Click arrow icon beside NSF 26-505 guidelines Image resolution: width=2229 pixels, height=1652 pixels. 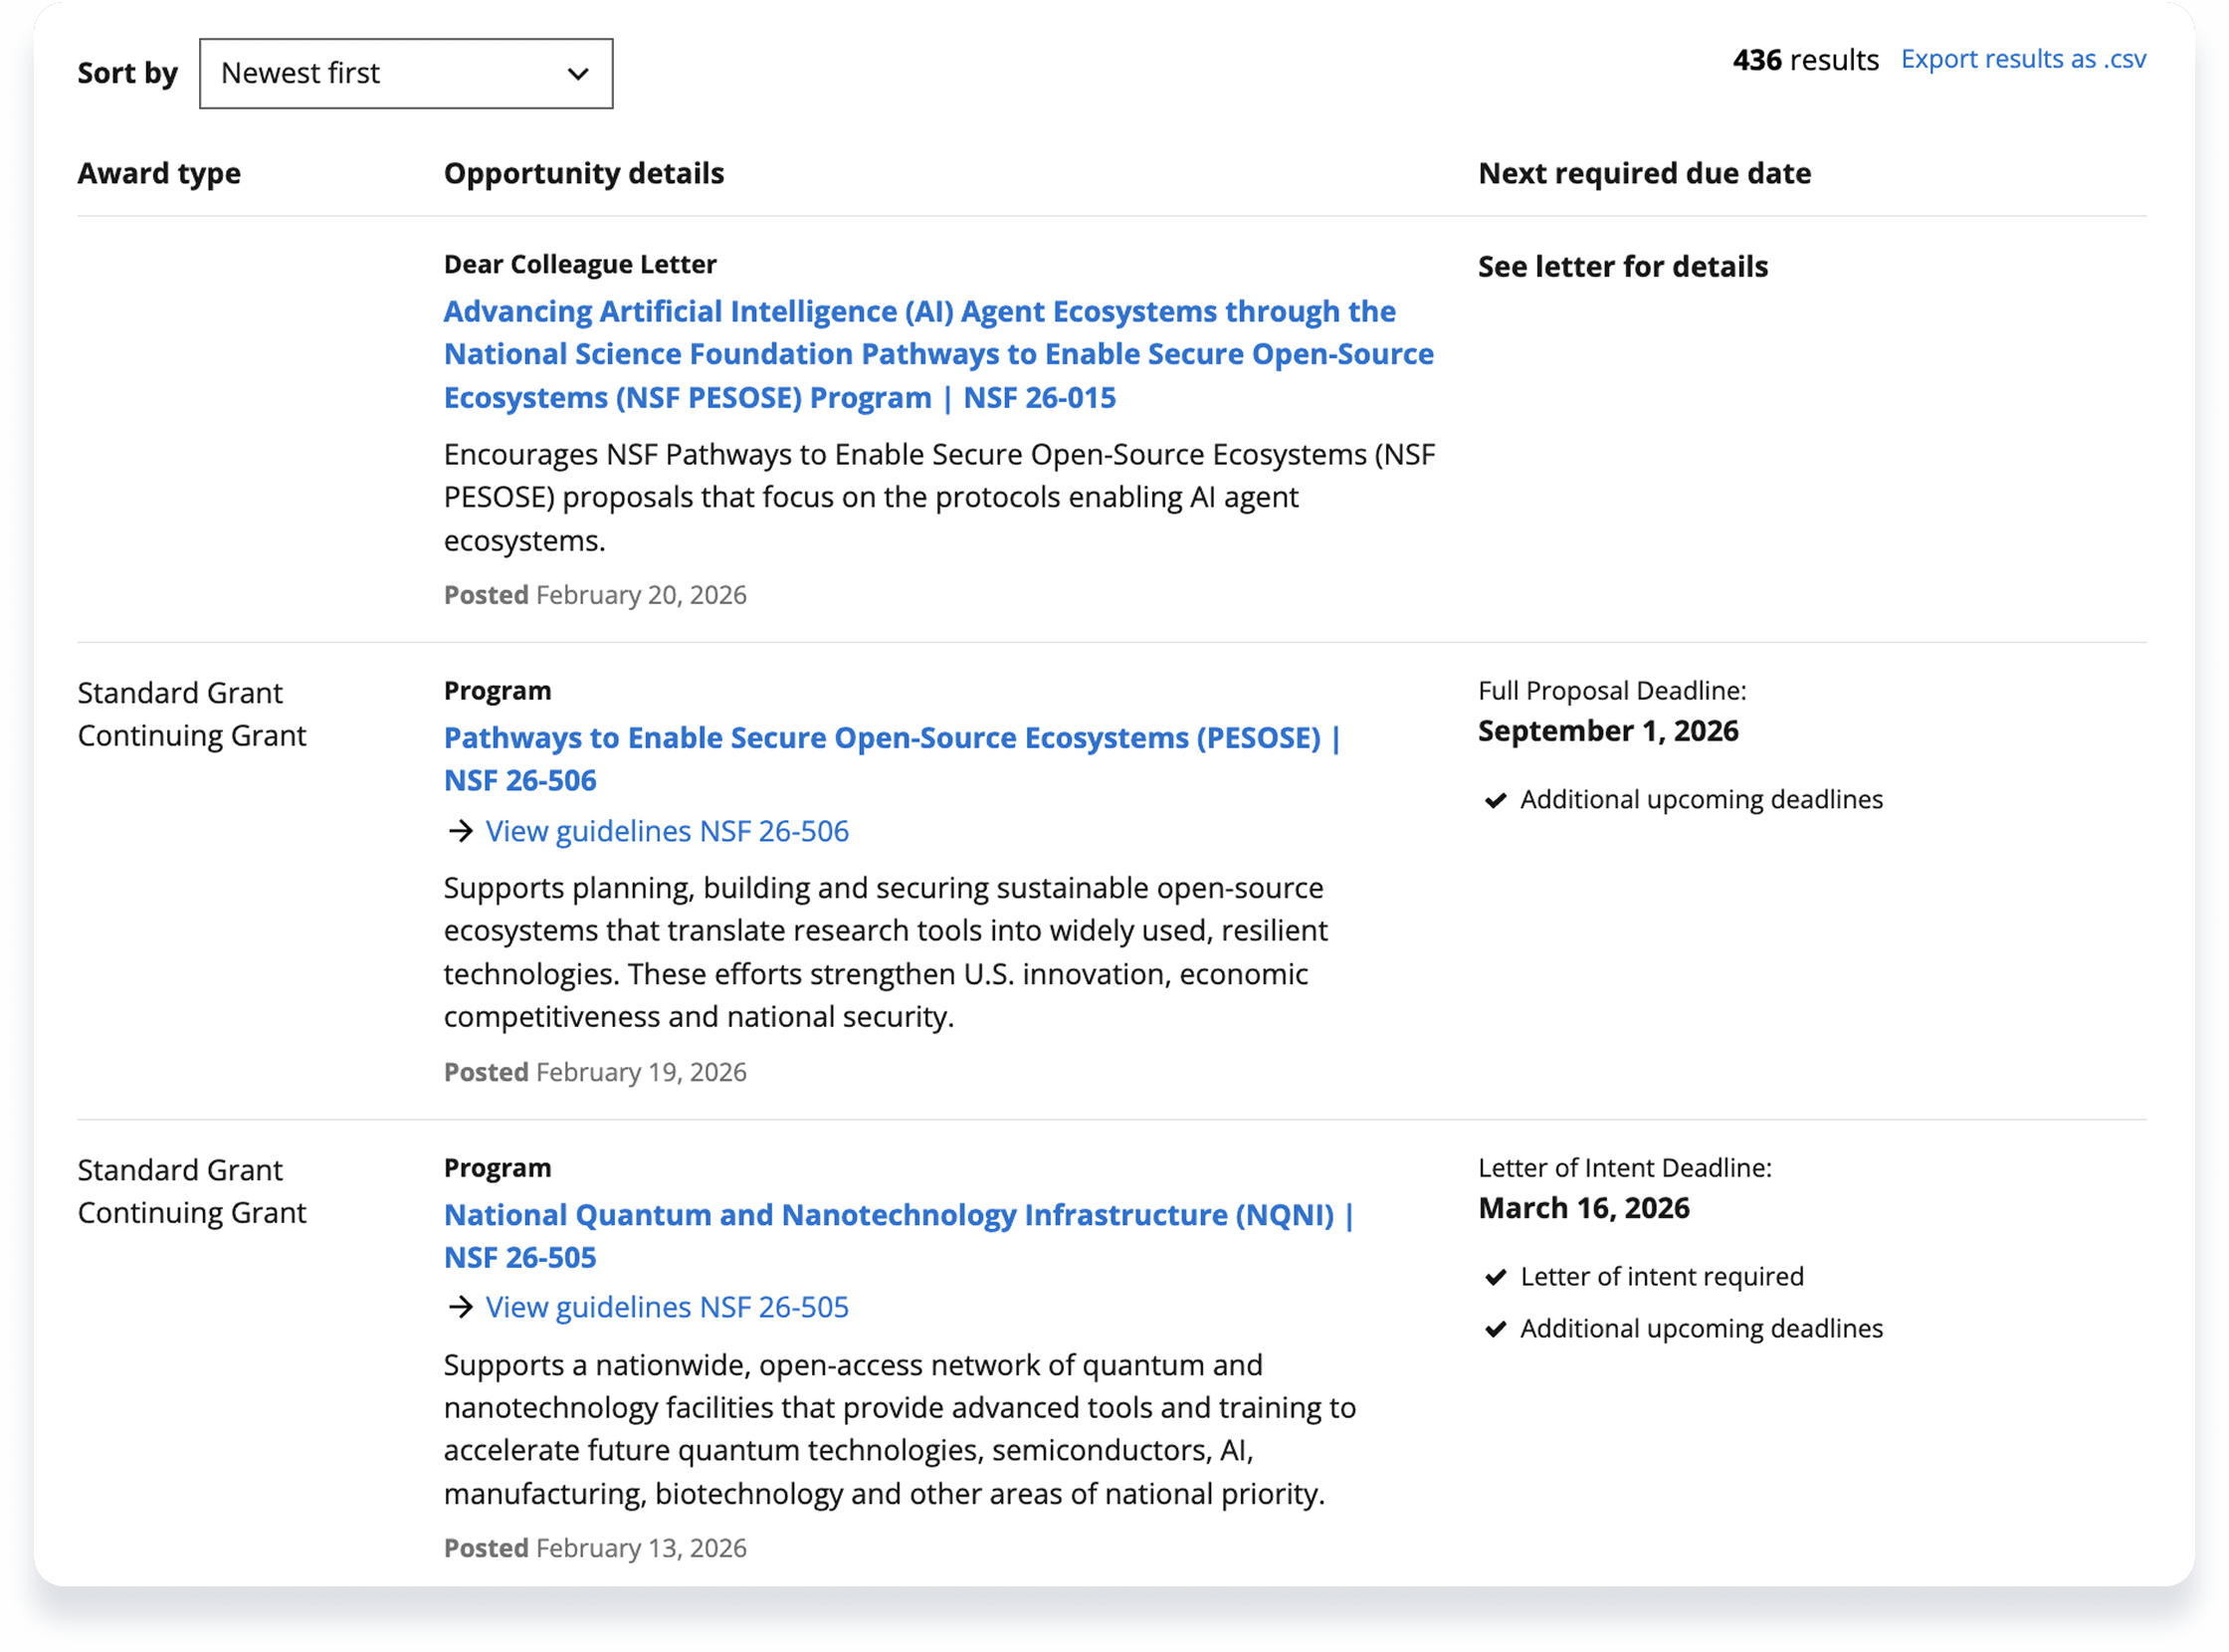point(460,1307)
